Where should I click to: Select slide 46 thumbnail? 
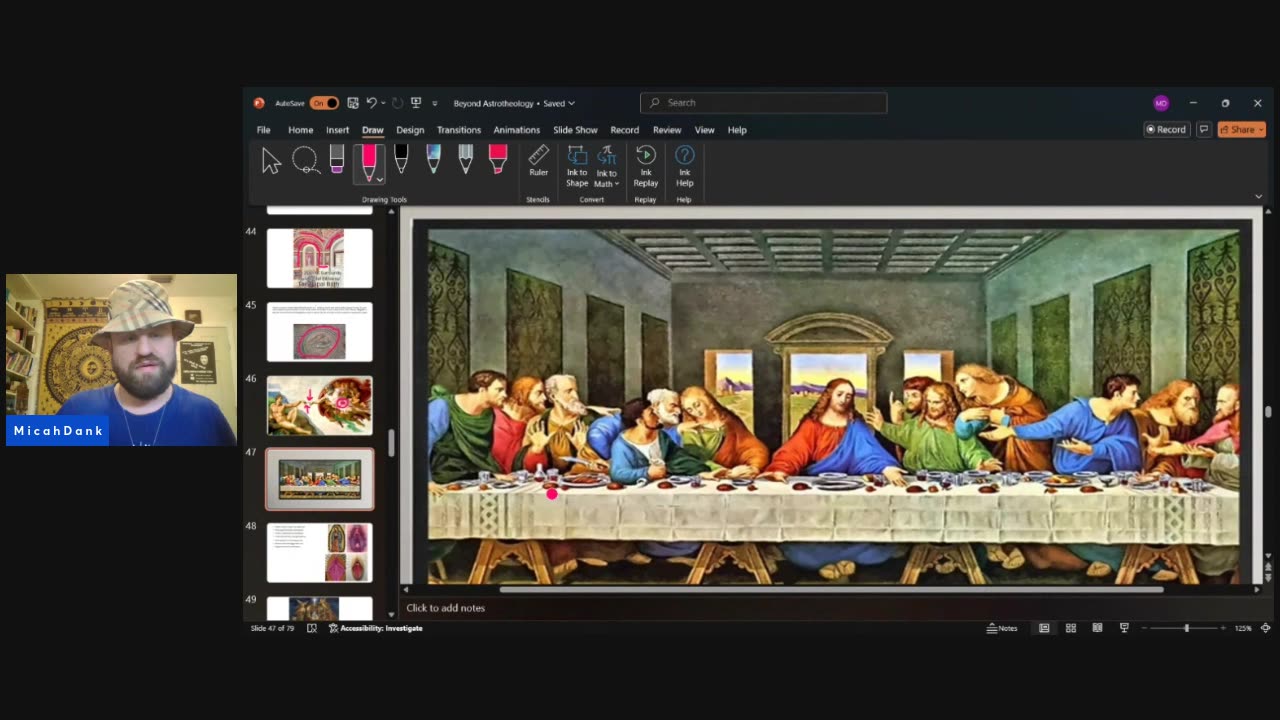[319, 405]
